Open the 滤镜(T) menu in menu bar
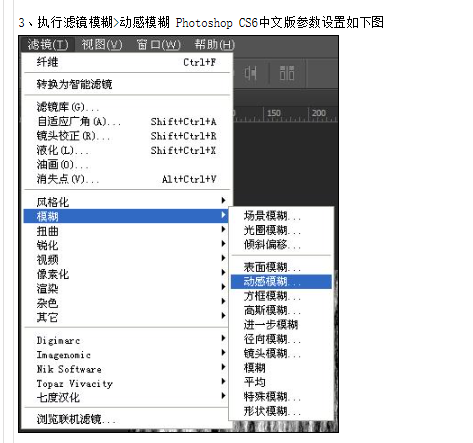Image resolution: width=473 pixels, height=443 pixels. tap(48, 45)
